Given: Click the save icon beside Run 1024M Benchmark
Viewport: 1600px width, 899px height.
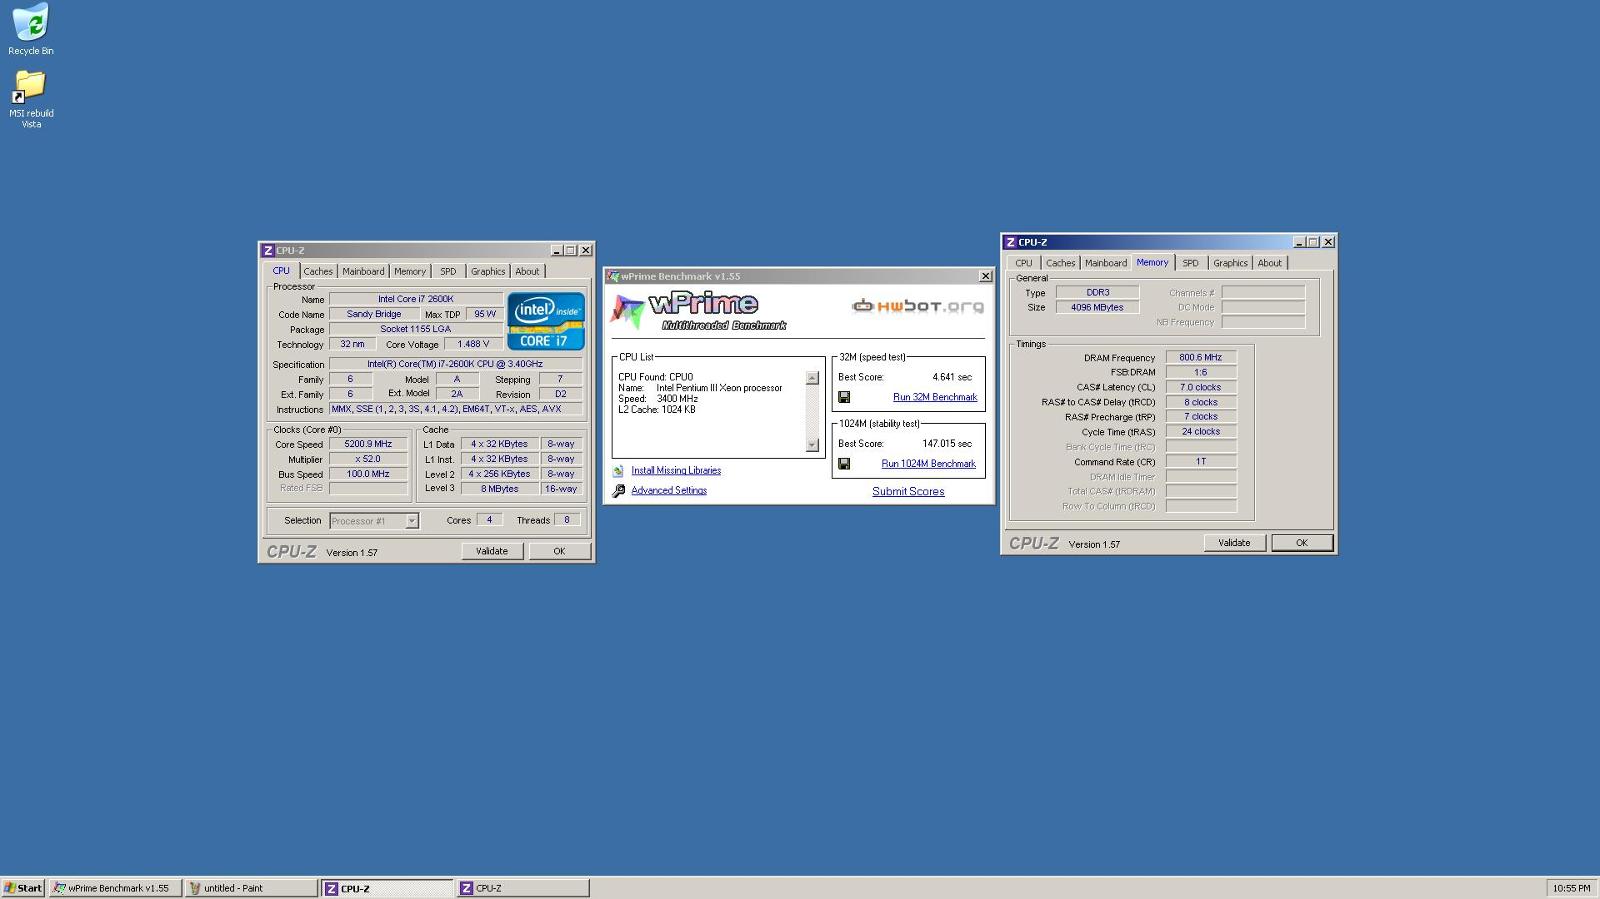Looking at the screenshot, I should (844, 464).
